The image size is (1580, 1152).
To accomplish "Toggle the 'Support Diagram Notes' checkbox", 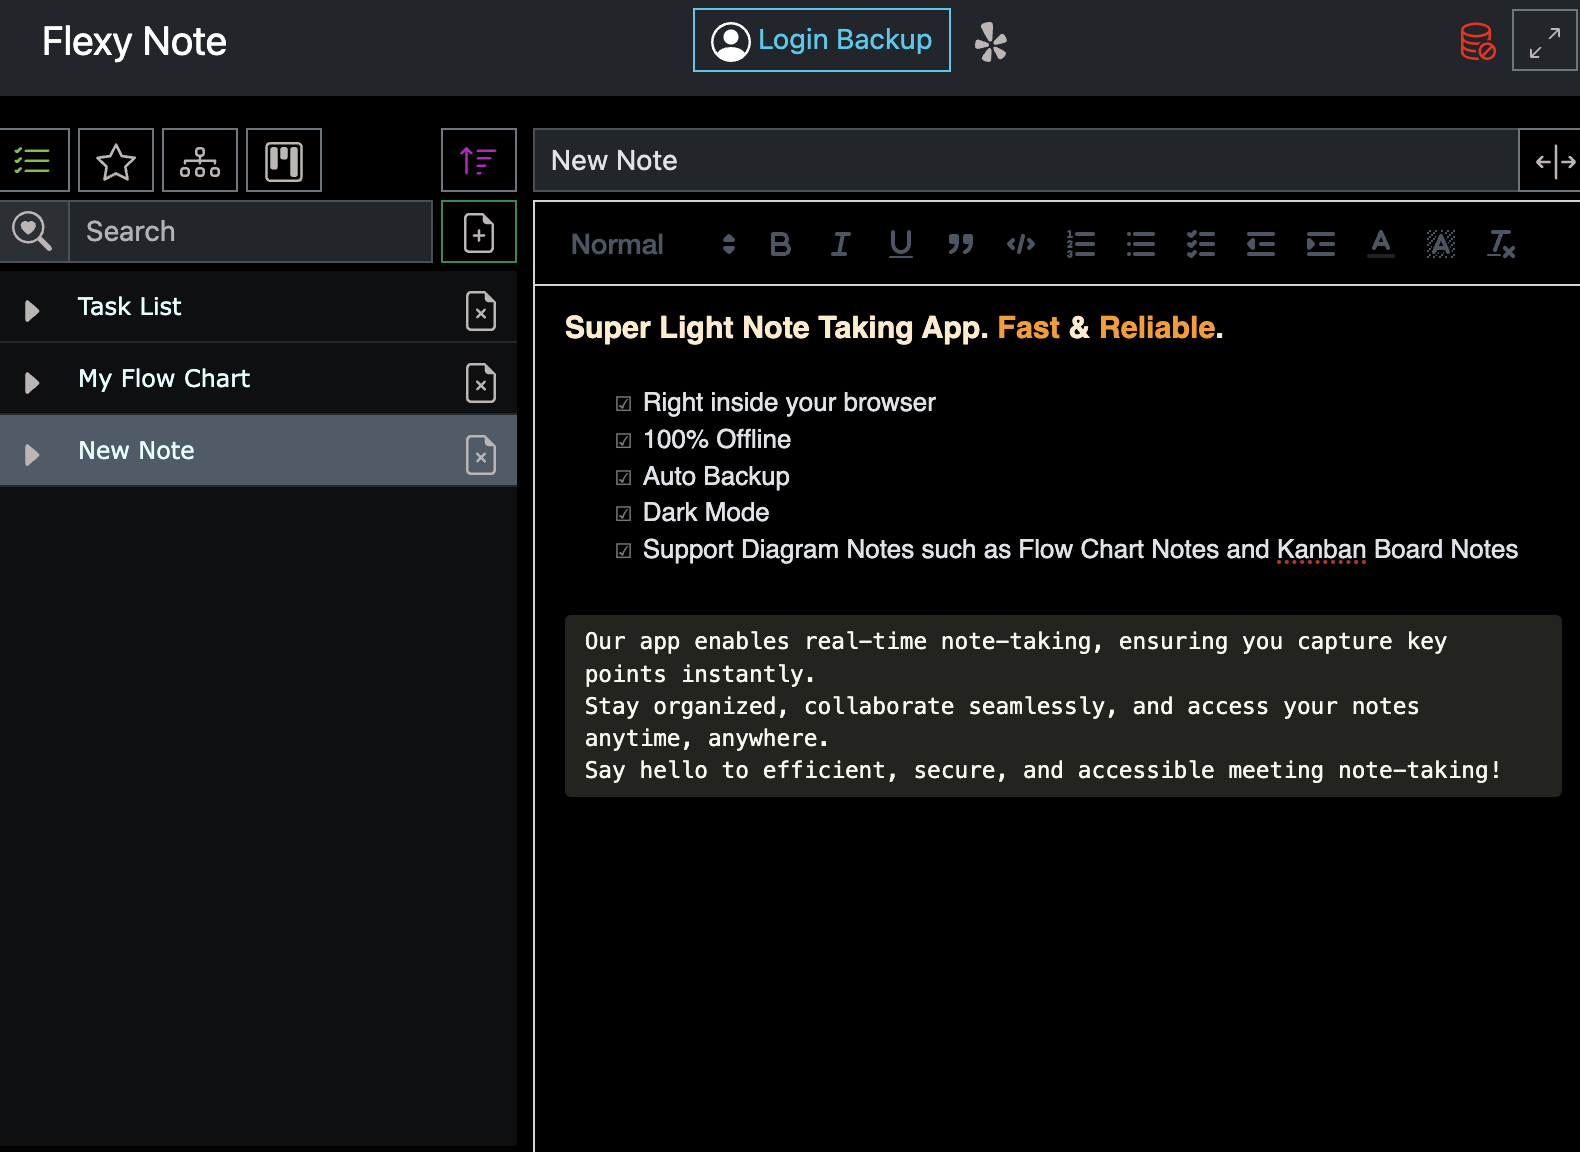I will click(x=624, y=551).
